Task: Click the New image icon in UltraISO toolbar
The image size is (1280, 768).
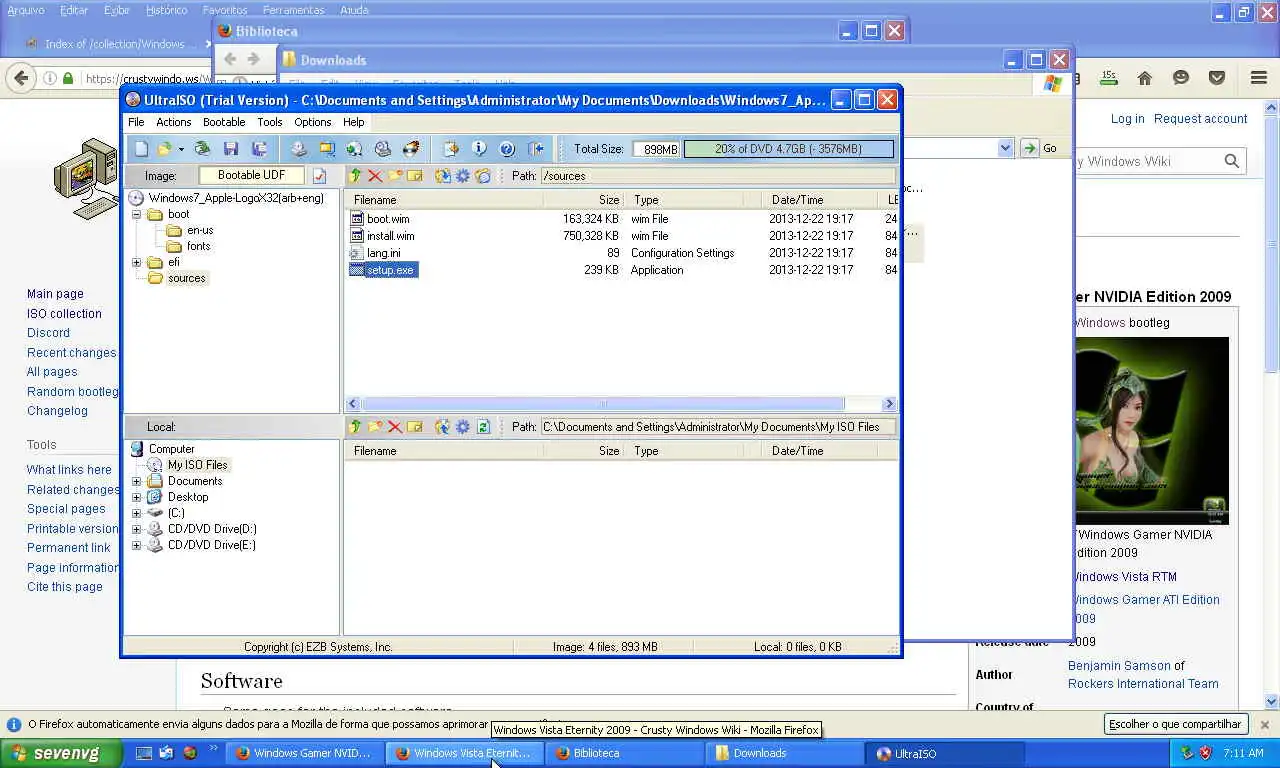Action: tap(141, 149)
